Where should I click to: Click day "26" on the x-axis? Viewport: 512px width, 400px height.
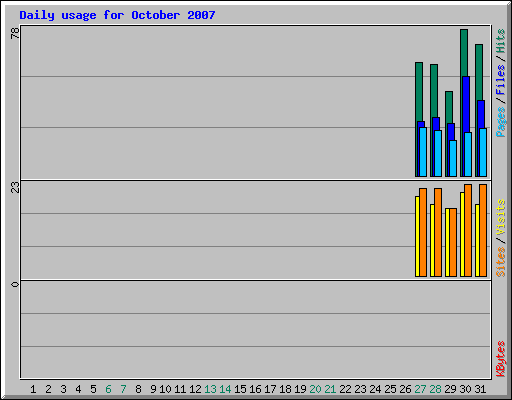coord(405,389)
